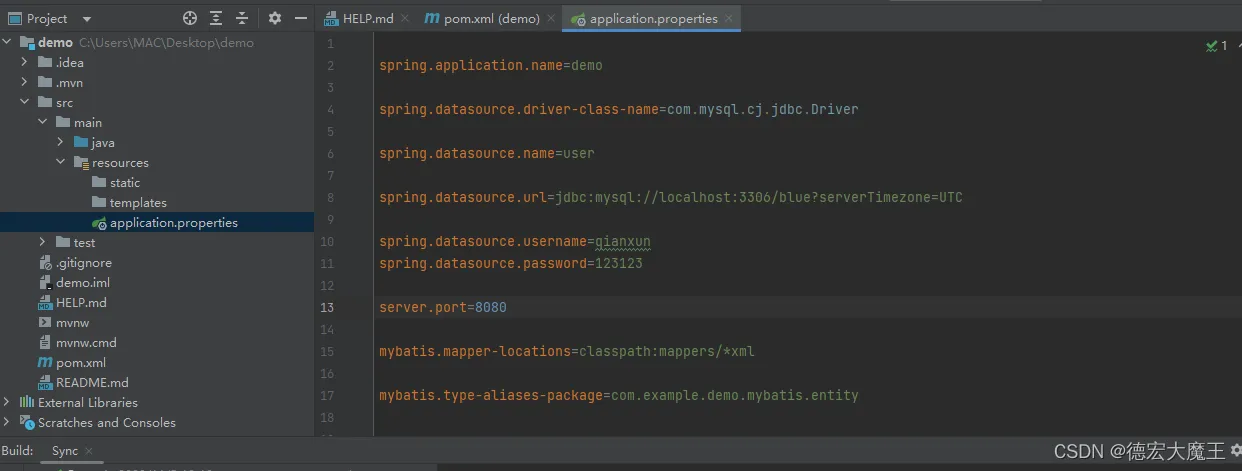This screenshot has height=471, width=1242.
Task: Expand the External Libraries node
Action: pyautogui.click(x=8, y=402)
